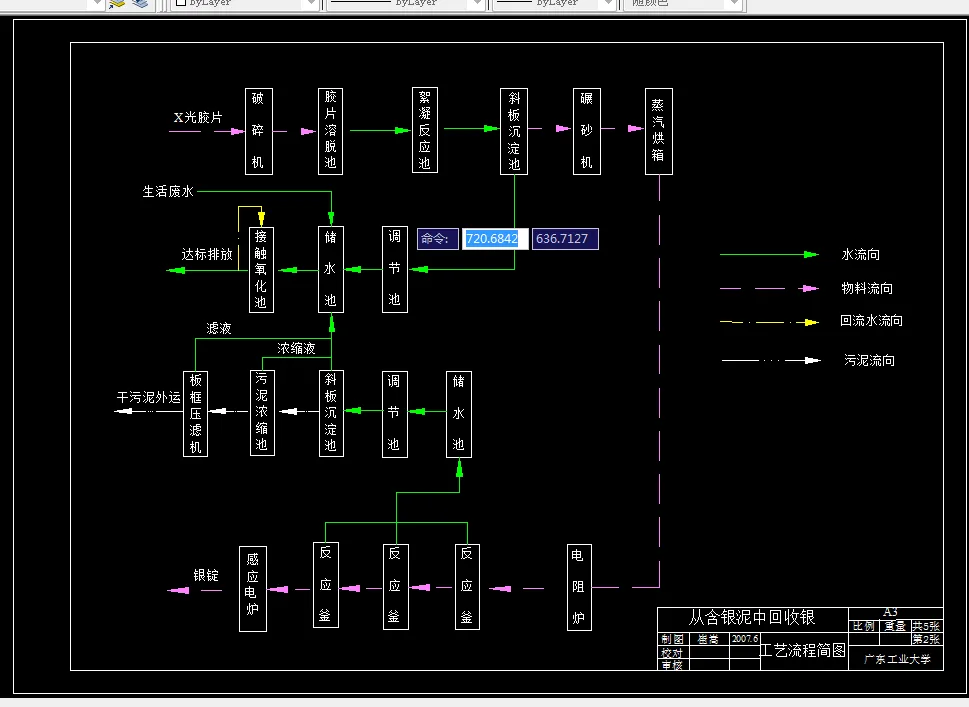Image resolution: width=969 pixels, height=707 pixels.
Task: Select the 碾砂机 box
Action: pyautogui.click(x=586, y=131)
